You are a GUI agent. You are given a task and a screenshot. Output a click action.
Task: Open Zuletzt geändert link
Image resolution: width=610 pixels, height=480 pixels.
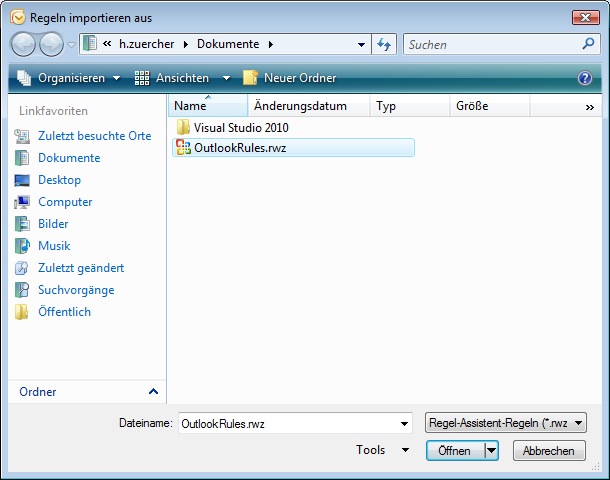81,268
